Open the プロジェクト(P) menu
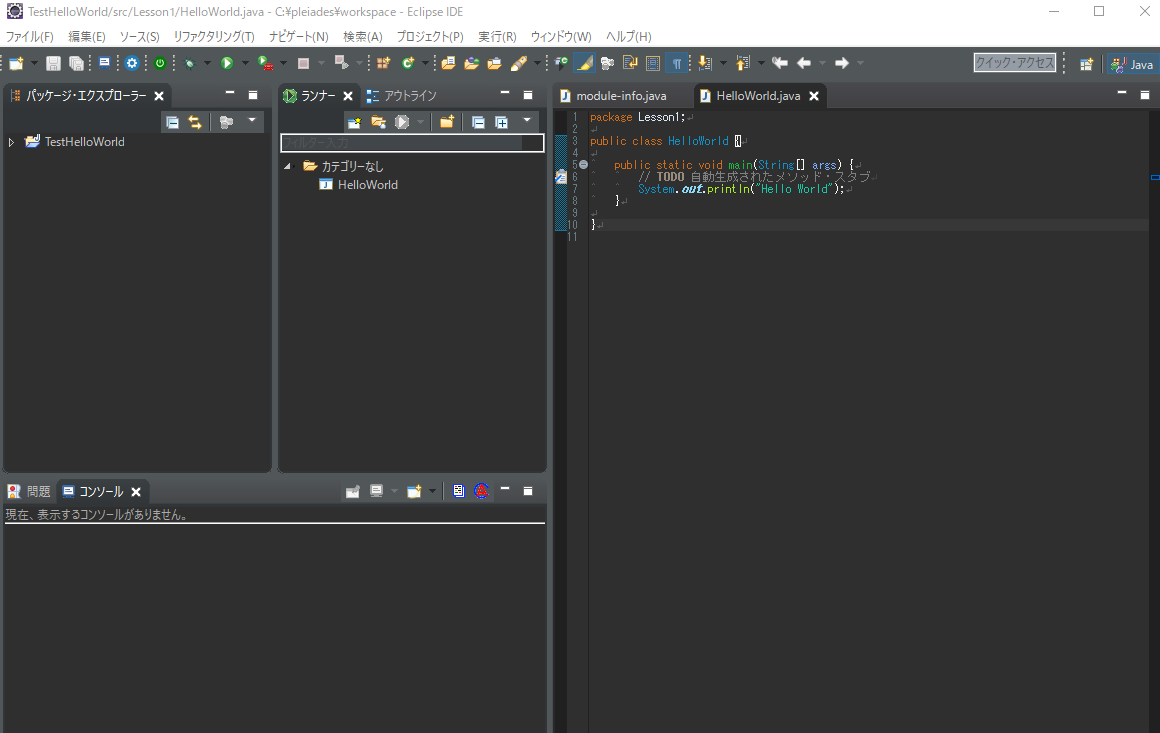The height and width of the screenshot is (733, 1160). click(430, 36)
